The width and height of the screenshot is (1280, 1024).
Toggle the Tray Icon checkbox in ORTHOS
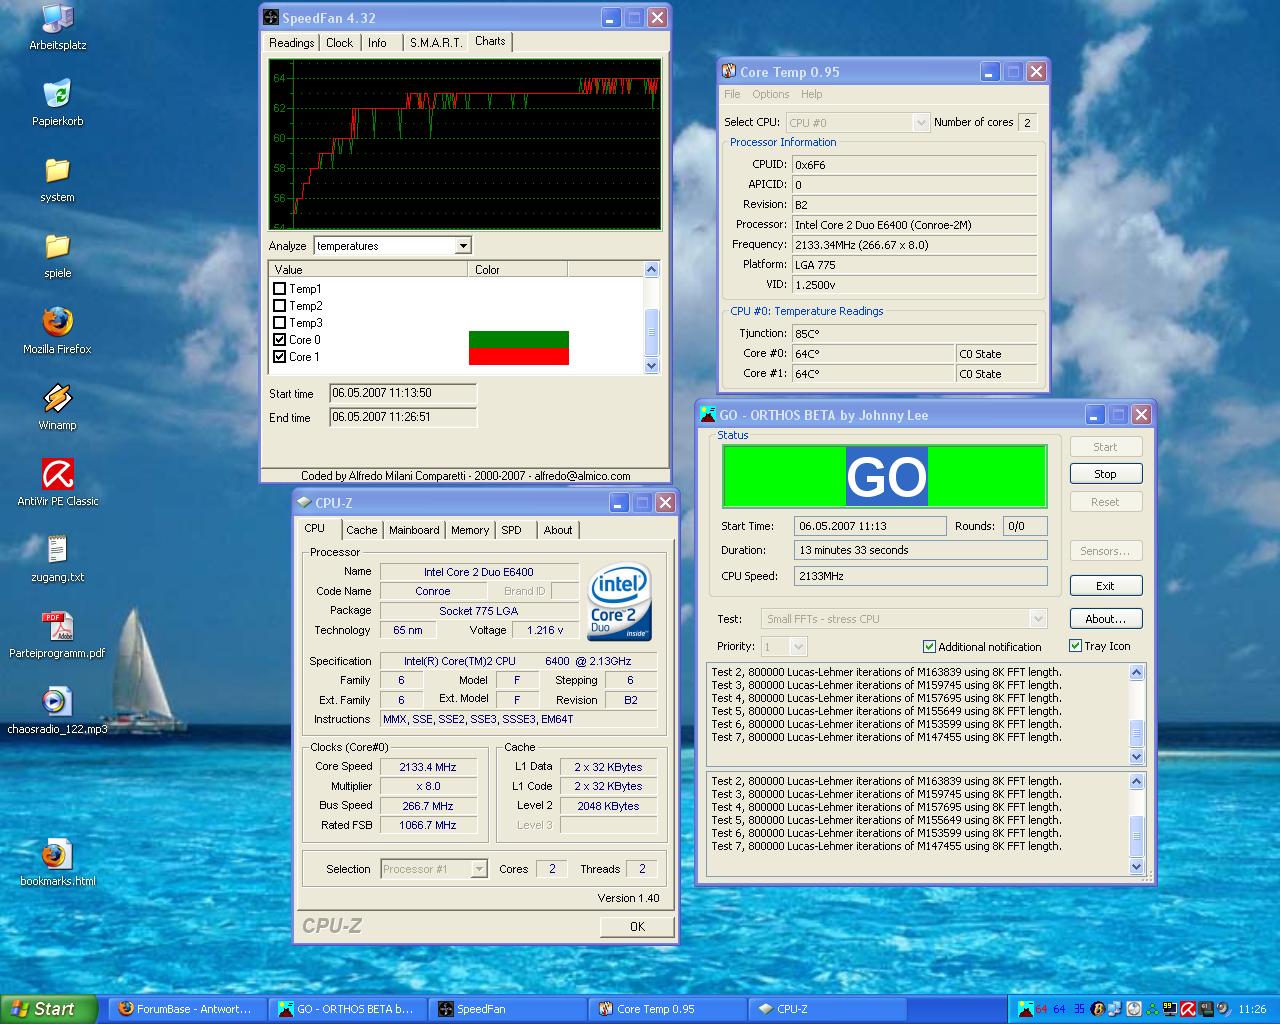click(x=1075, y=645)
